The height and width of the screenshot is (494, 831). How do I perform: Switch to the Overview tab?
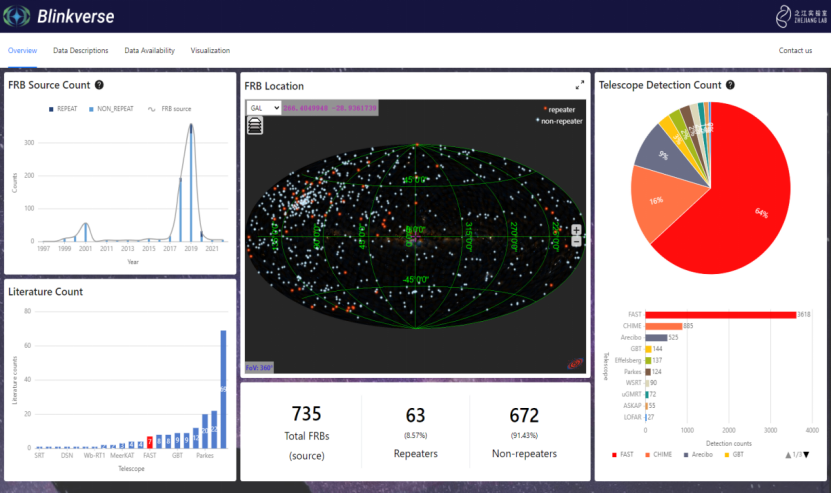22,50
